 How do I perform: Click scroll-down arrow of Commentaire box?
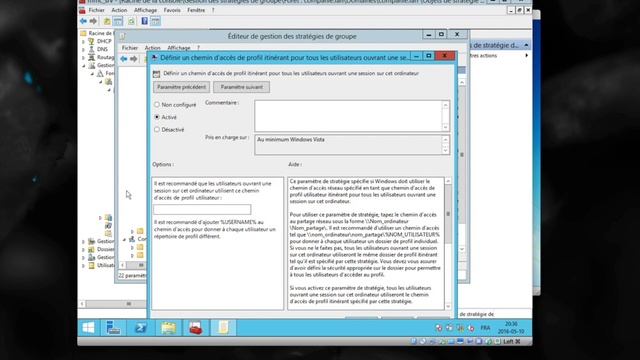coord(446,127)
